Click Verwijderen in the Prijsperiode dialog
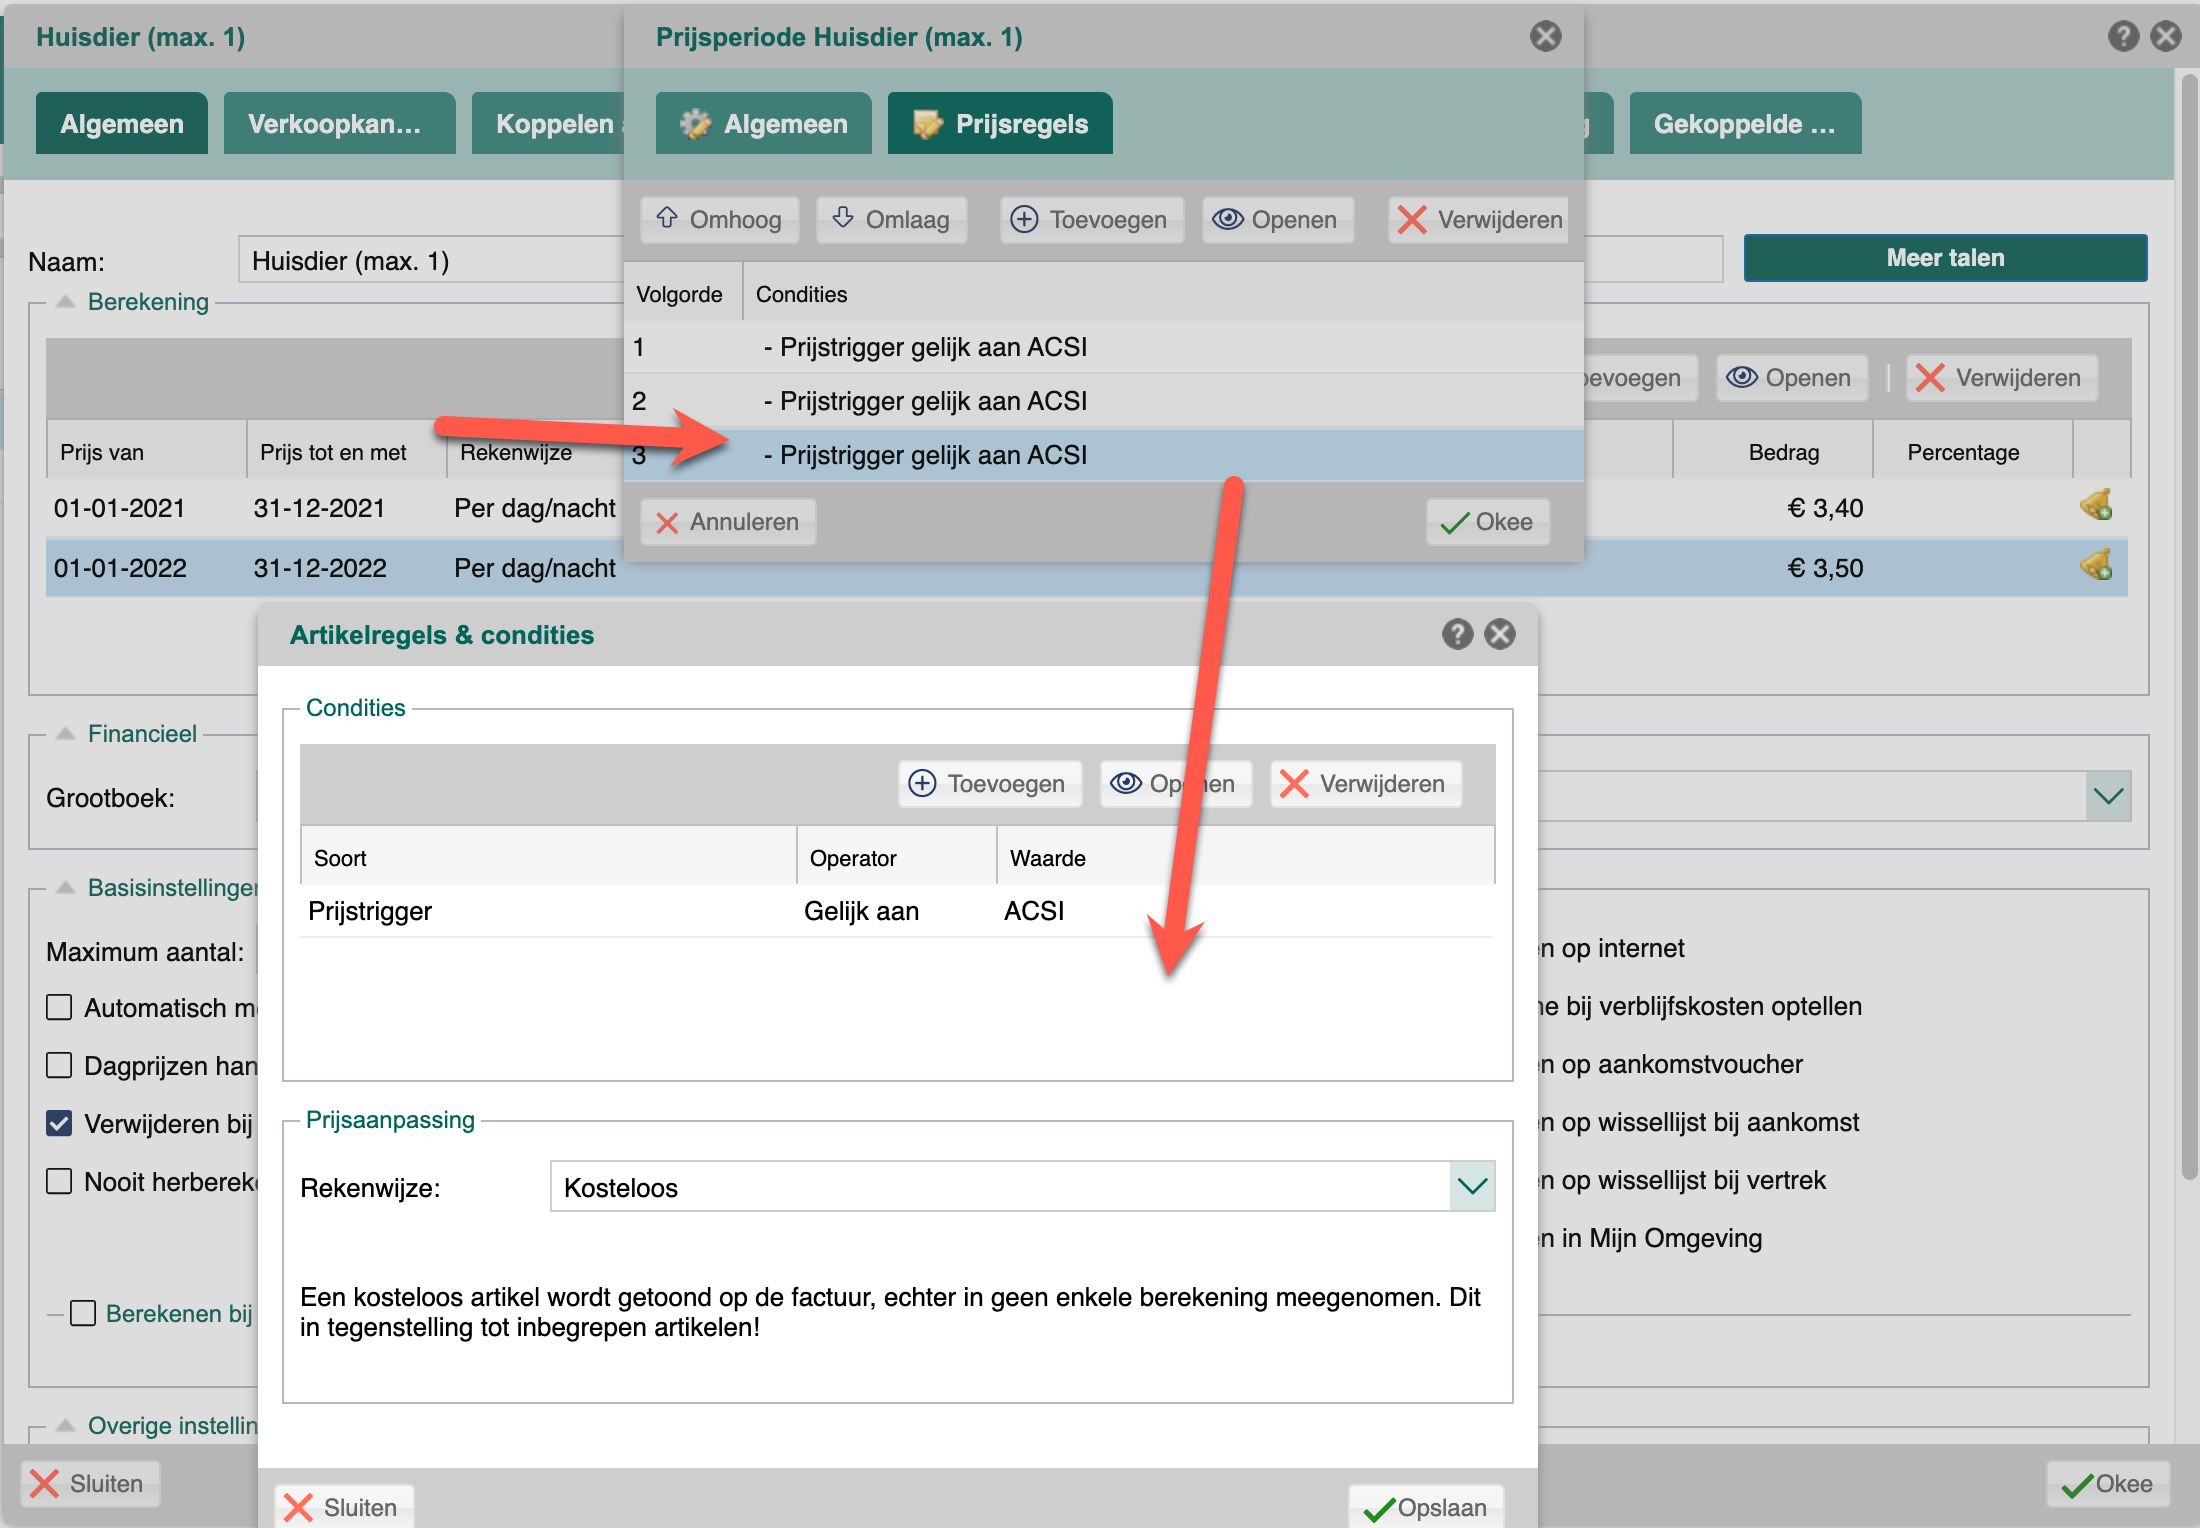Image resolution: width=2200 pixels, height=1528 pixels. tap(1480, 220)
